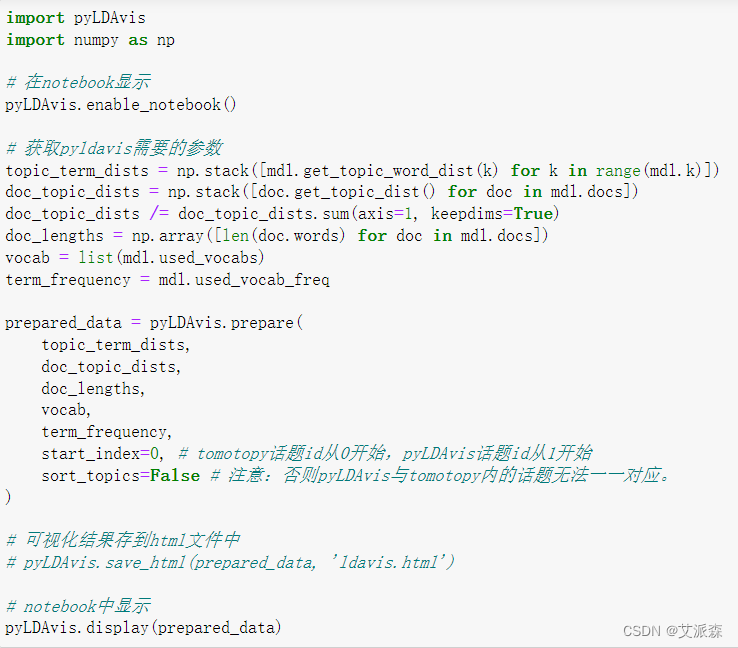
Task: Click the term_frequency assignment line
Action: pyautogui.click(x=168, y=280)
